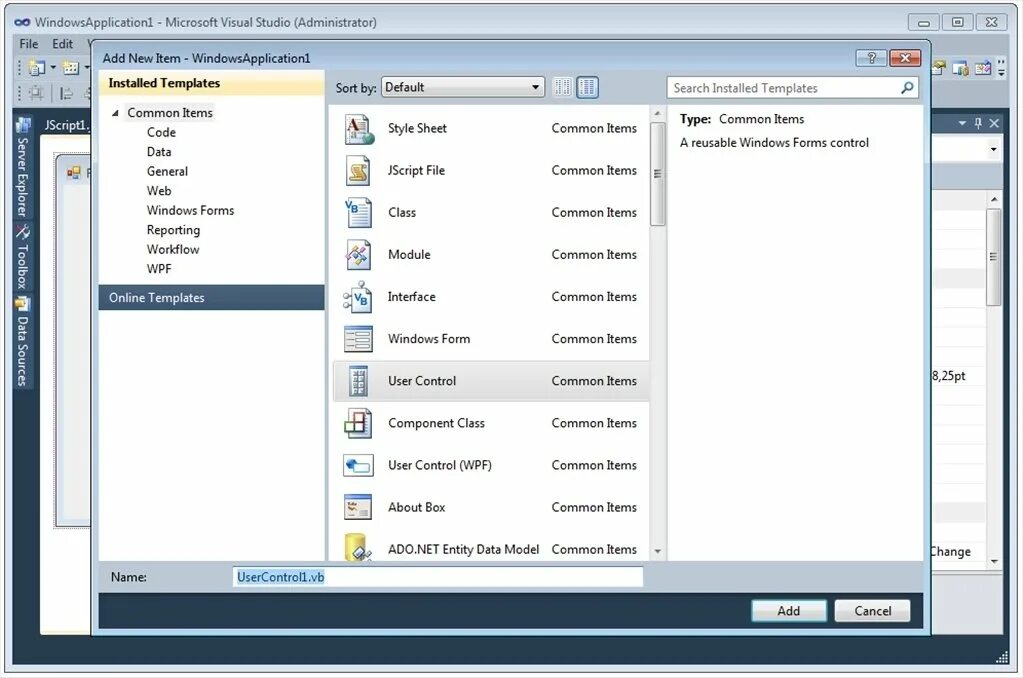The height and width of the screenshot is (678, 1023).
Task: Click the template list scroll up arrow
Action: [x=658, y=114]
